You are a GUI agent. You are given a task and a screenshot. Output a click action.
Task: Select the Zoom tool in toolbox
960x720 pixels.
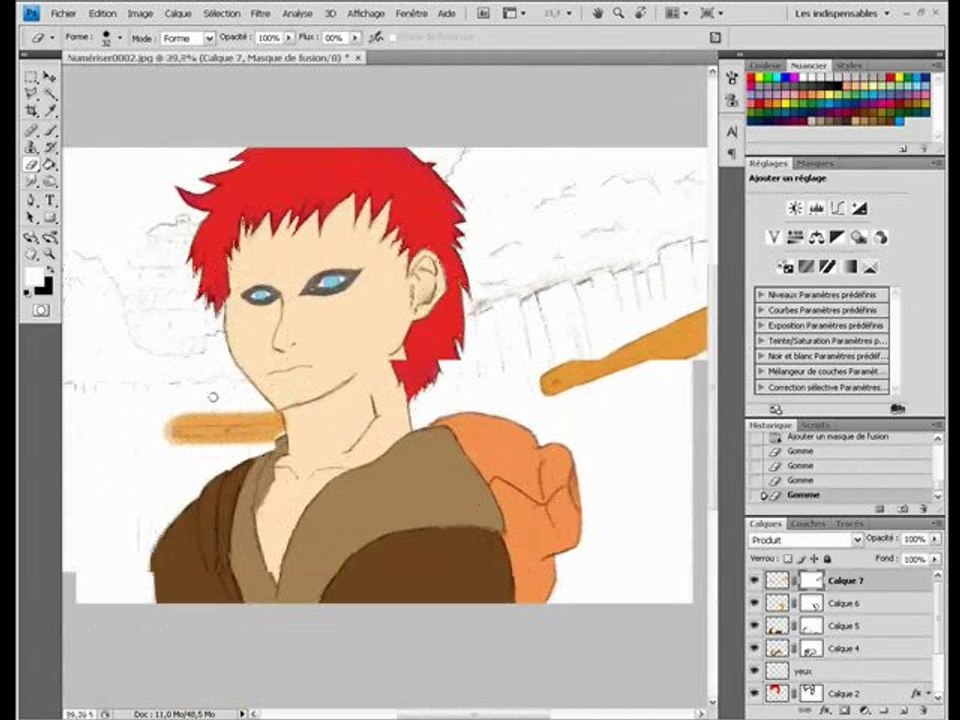pos(50,254)
